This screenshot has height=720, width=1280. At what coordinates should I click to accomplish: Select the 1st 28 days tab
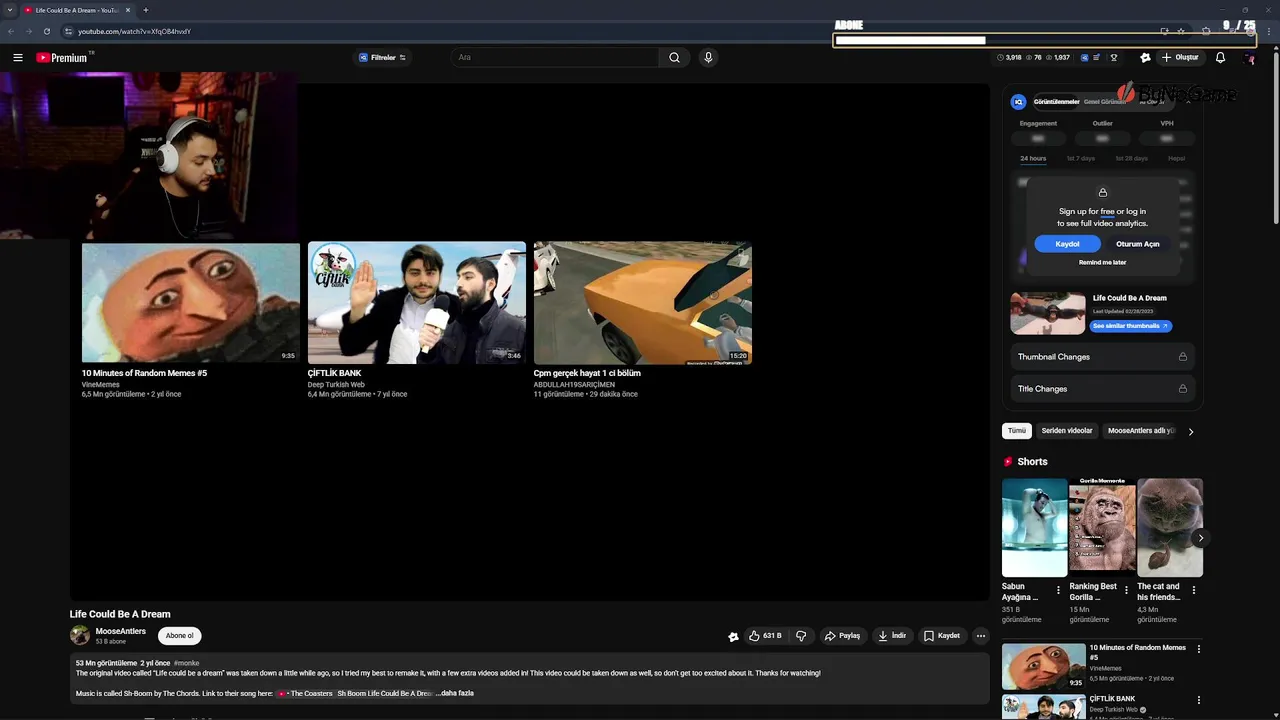tap(1131, 159)
